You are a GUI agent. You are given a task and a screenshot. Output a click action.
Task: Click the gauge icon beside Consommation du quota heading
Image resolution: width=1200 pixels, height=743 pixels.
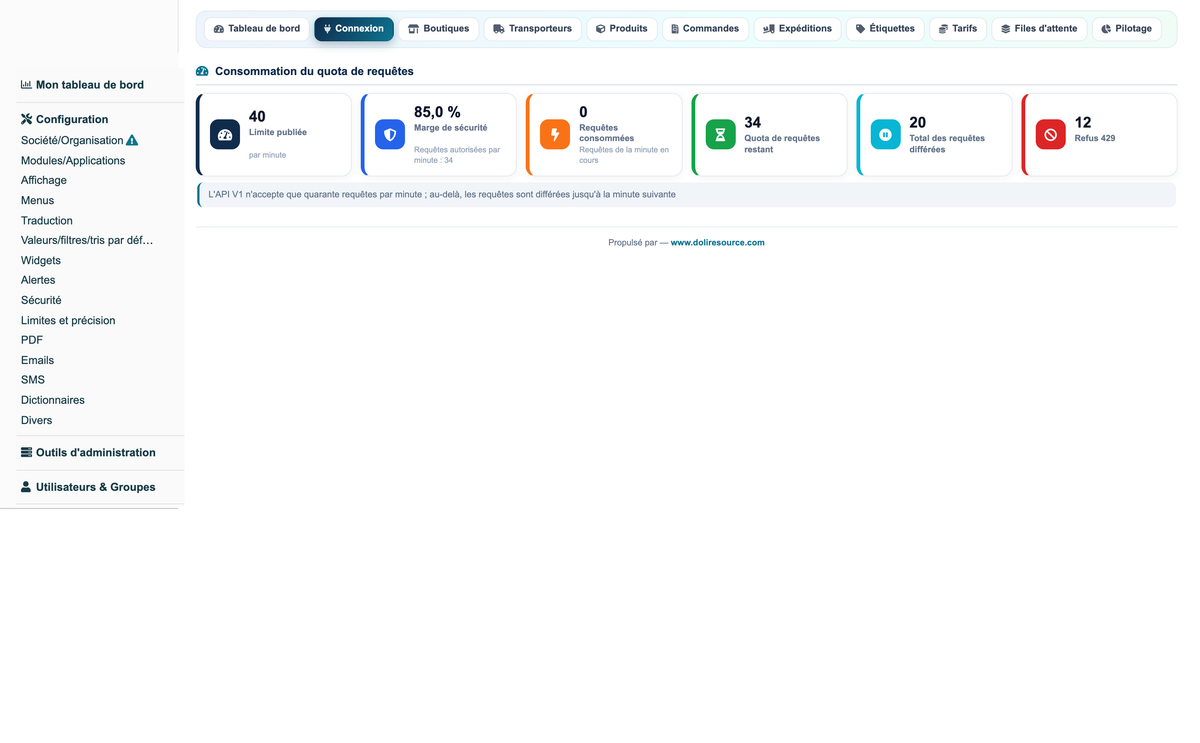point(202,72)
